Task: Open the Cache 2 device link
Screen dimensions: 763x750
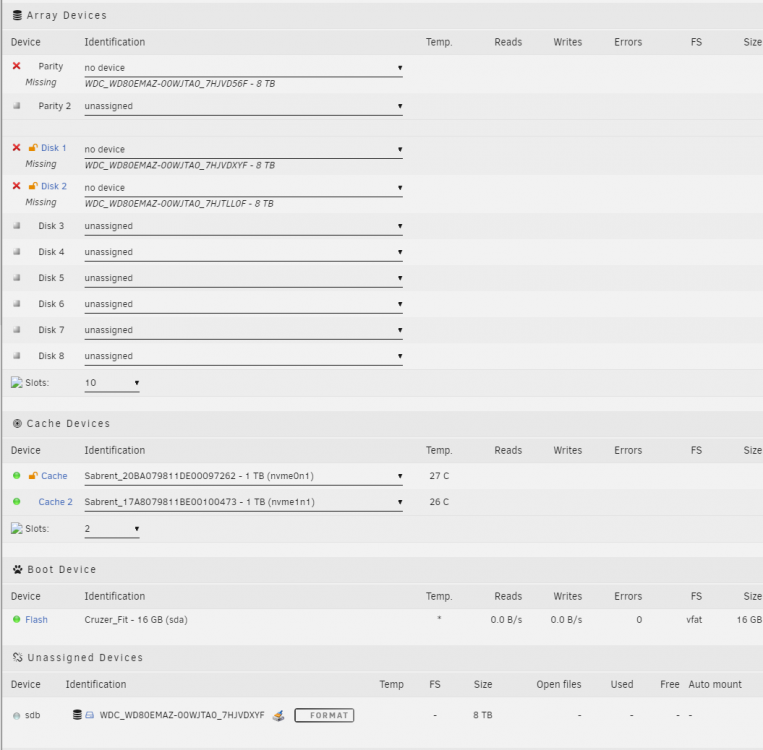Action: tap(55, 502)
